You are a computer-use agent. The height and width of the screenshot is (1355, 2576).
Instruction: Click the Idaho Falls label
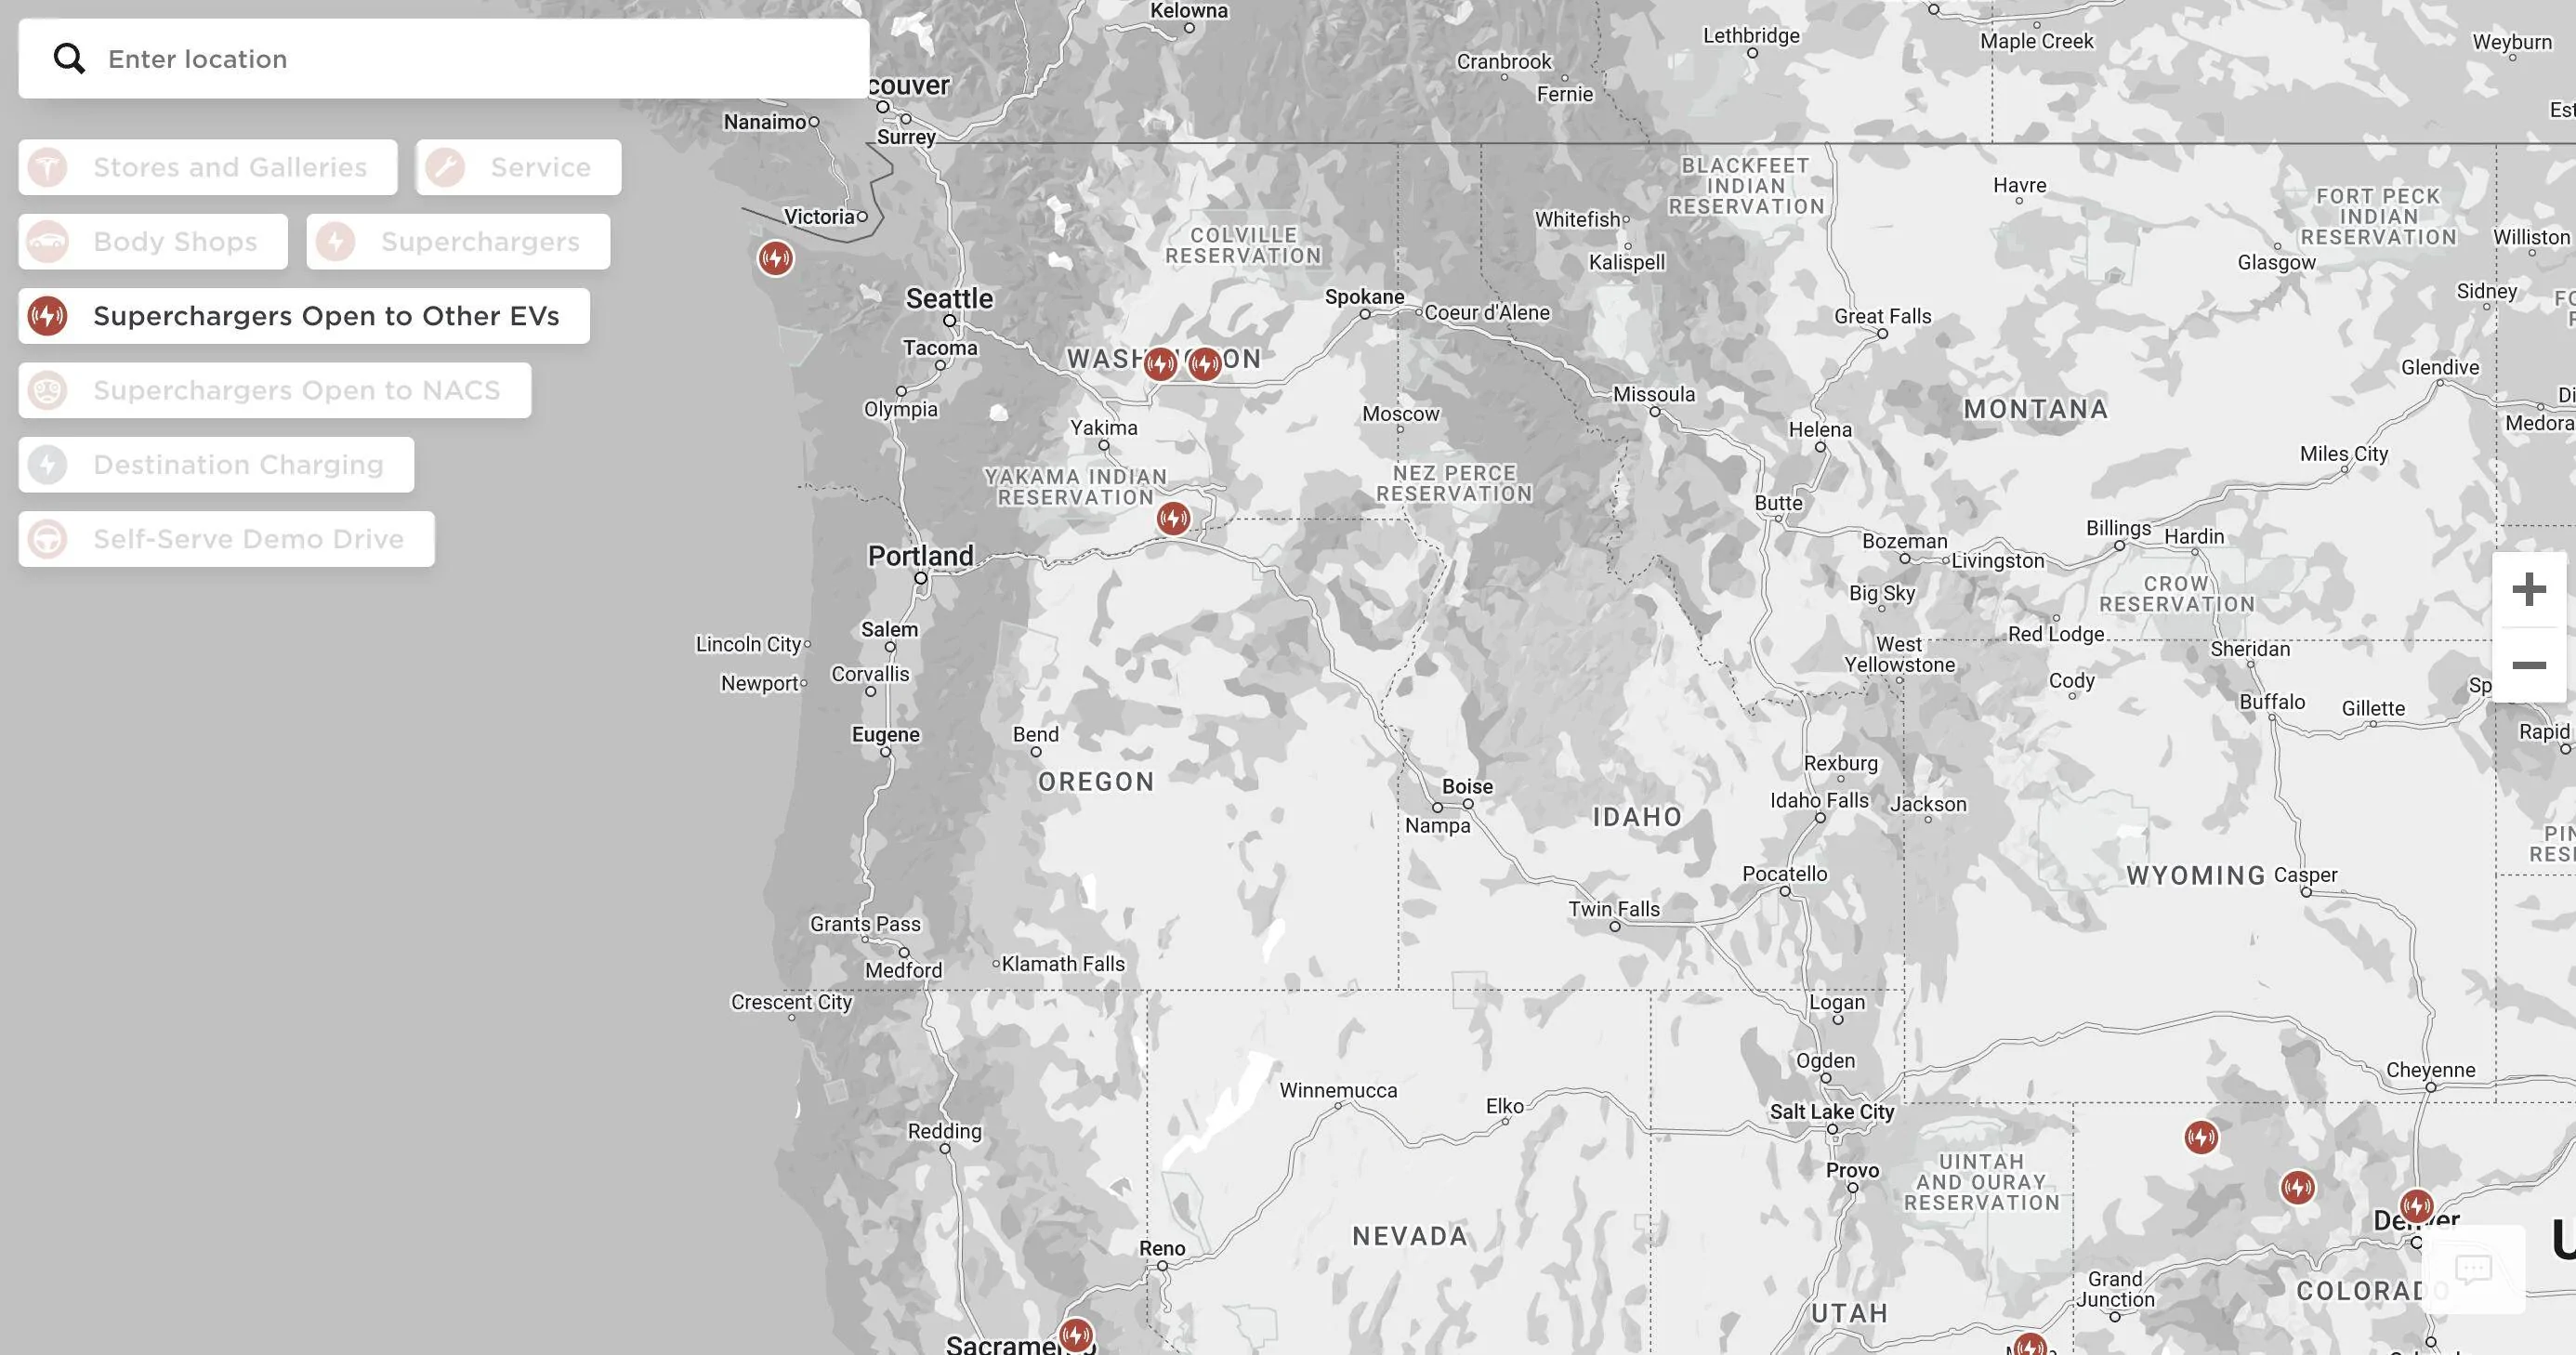[1819, 800]
